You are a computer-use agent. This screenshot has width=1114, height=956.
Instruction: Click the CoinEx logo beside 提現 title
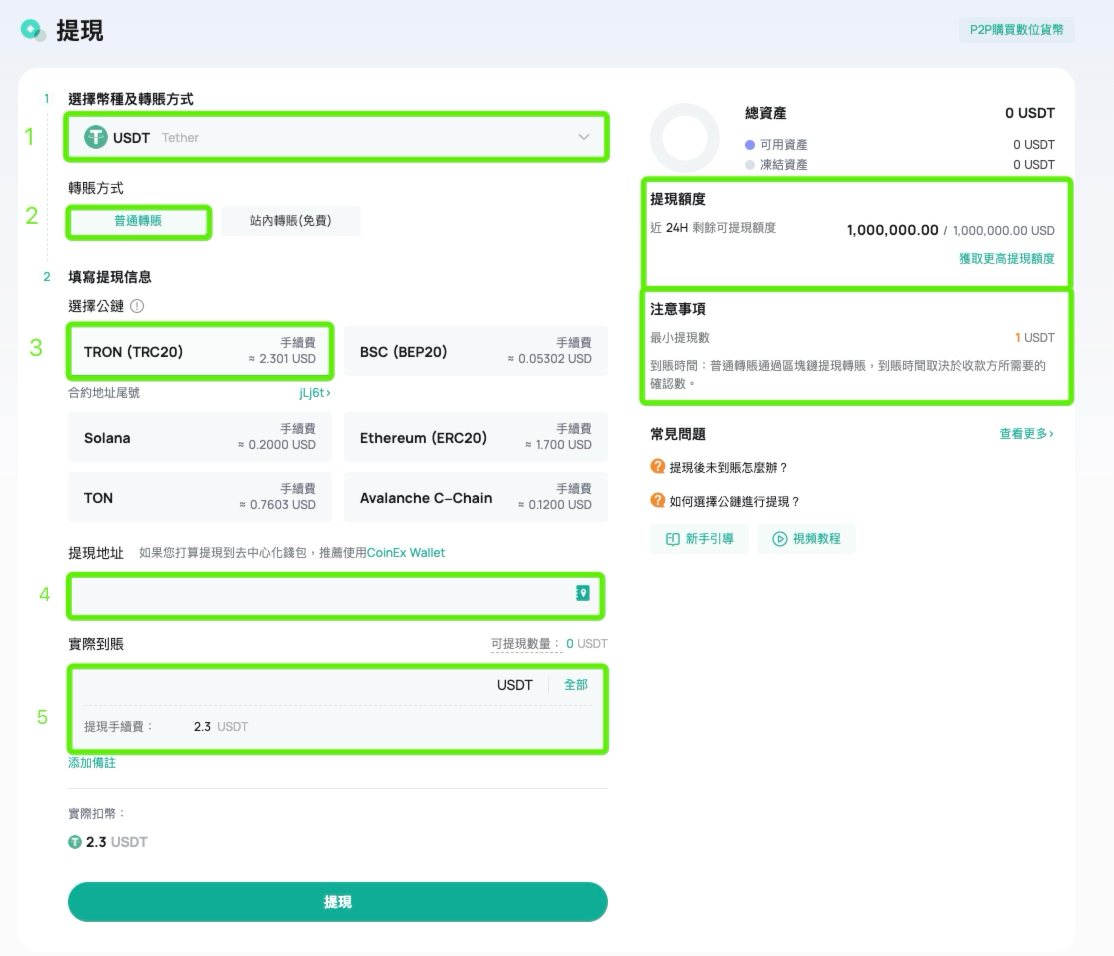coord(33,31)
